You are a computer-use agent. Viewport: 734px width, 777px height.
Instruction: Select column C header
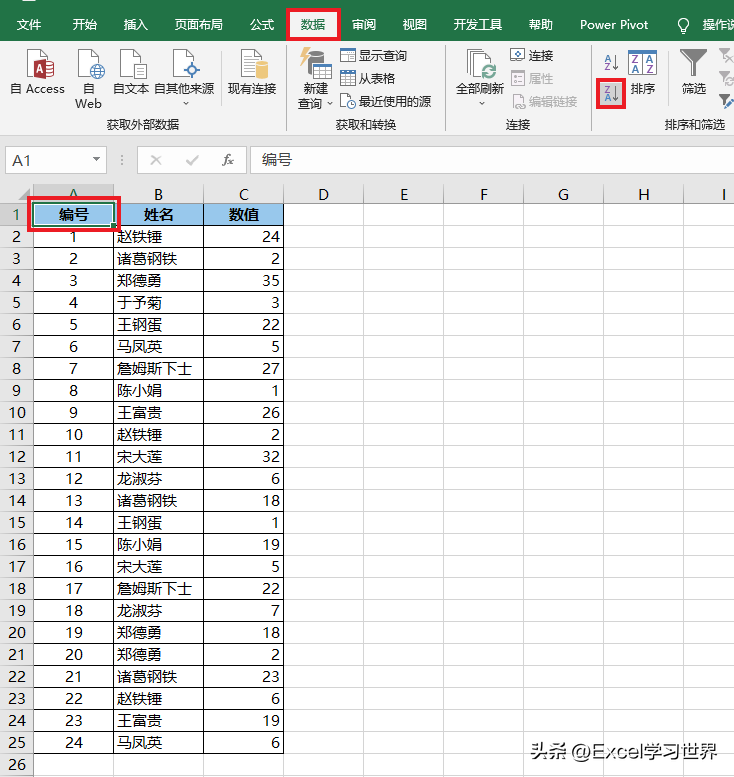click(243, 194)
